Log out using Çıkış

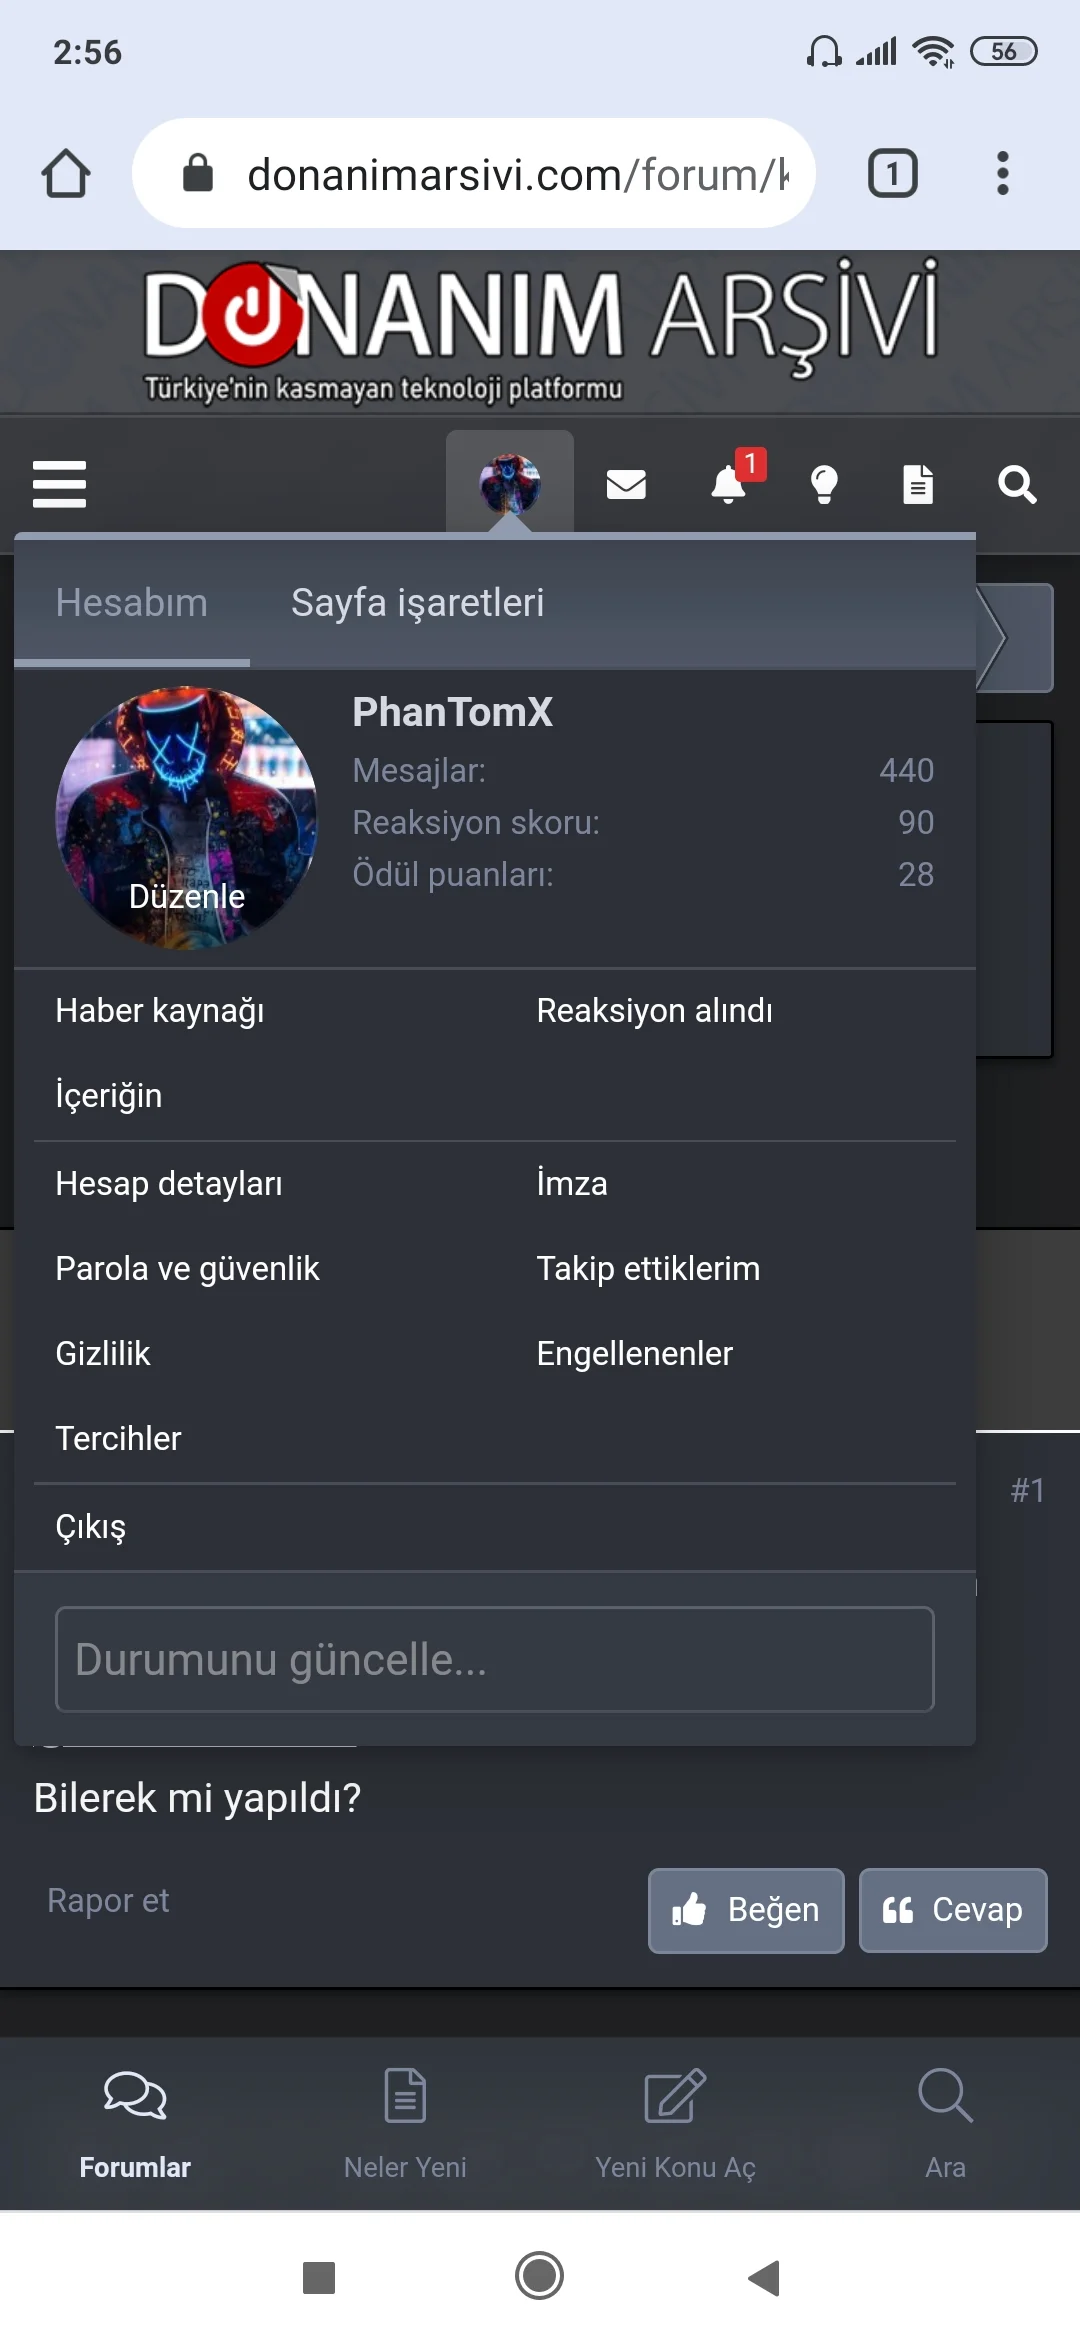coord(90,1527)
